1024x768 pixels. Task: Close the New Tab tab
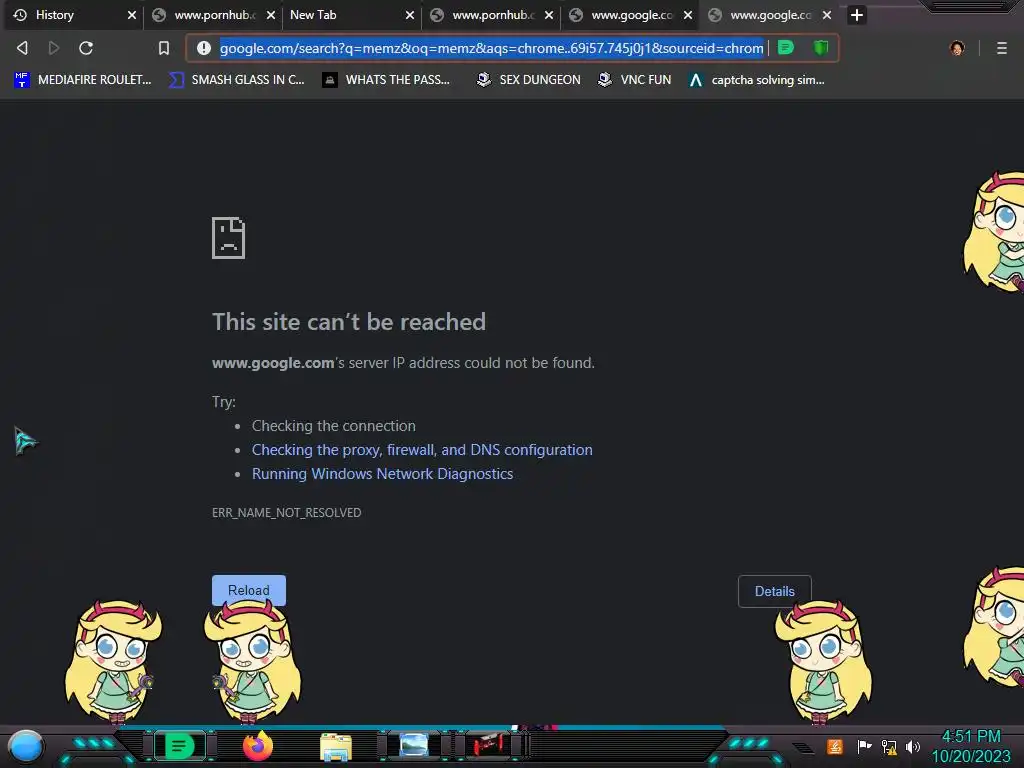click(409, 15)
